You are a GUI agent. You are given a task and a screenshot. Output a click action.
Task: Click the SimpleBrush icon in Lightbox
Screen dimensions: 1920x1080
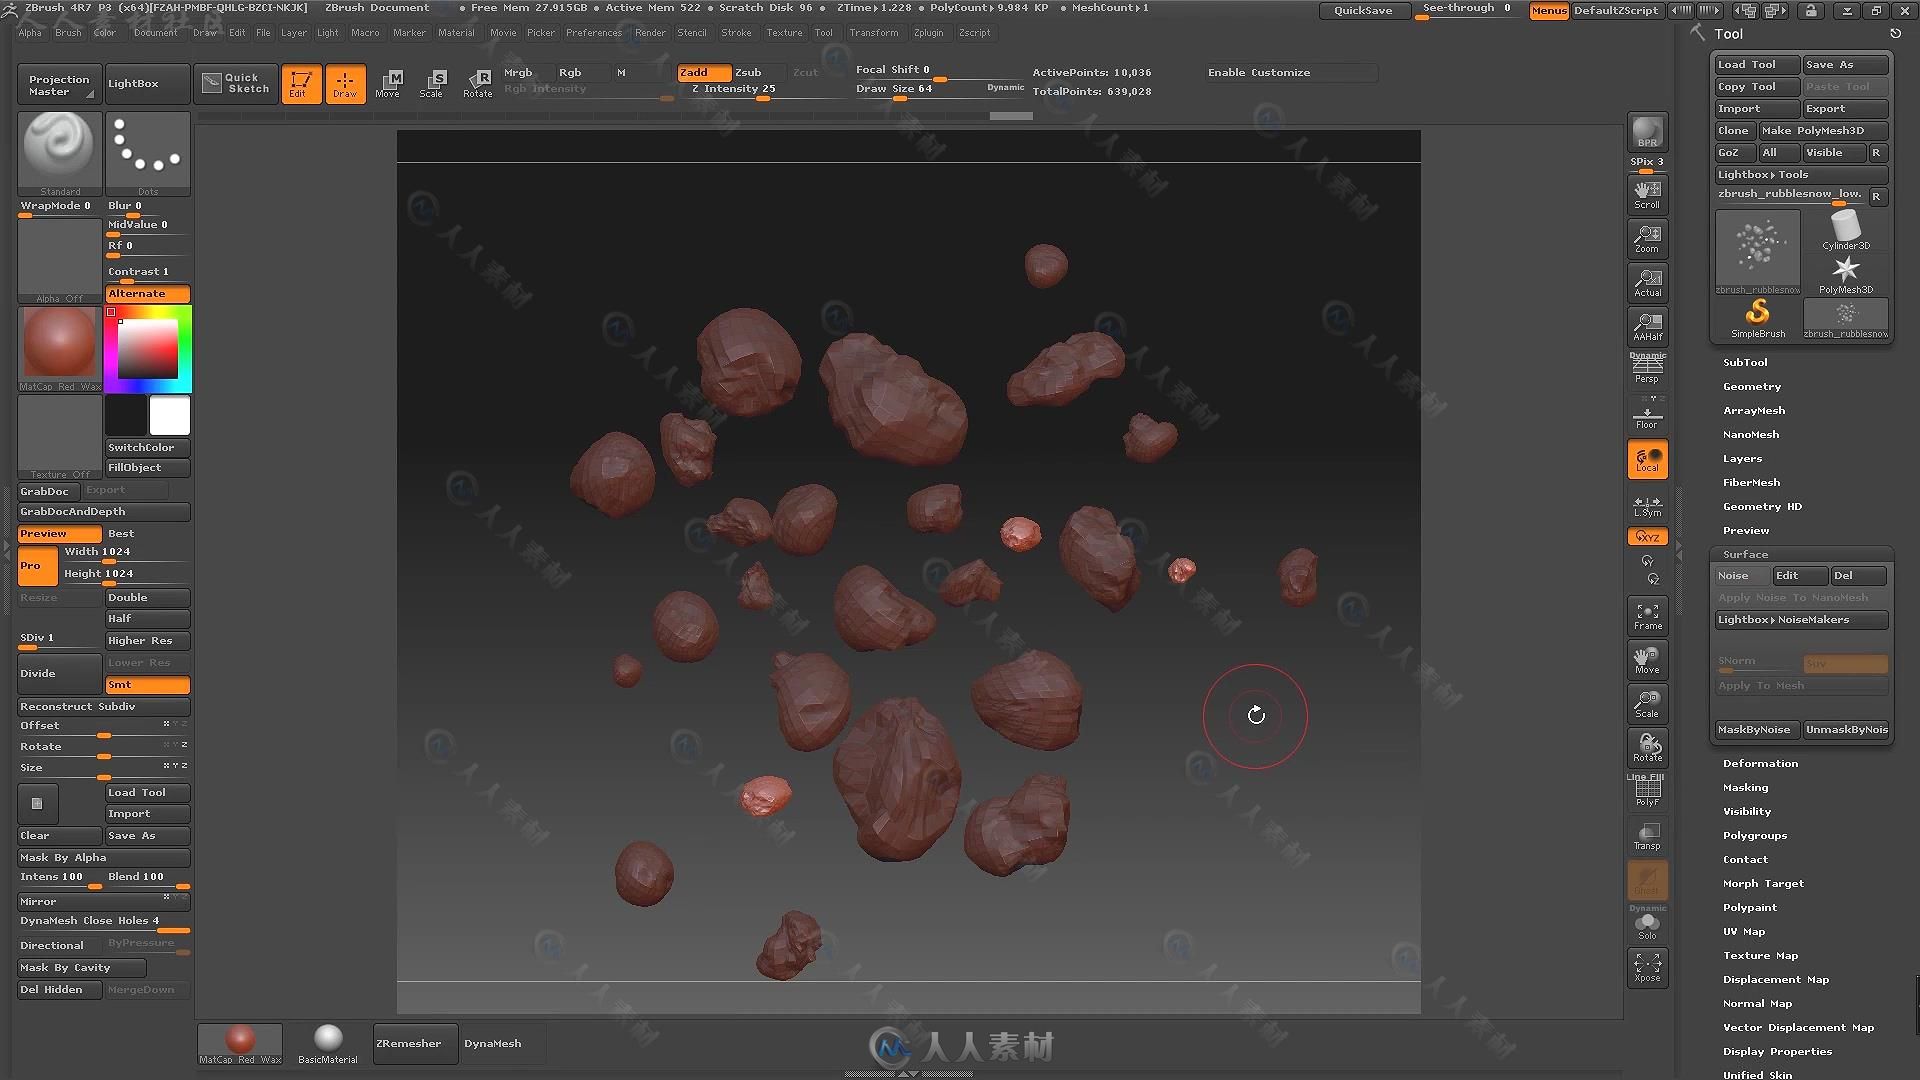(1758, 313)
